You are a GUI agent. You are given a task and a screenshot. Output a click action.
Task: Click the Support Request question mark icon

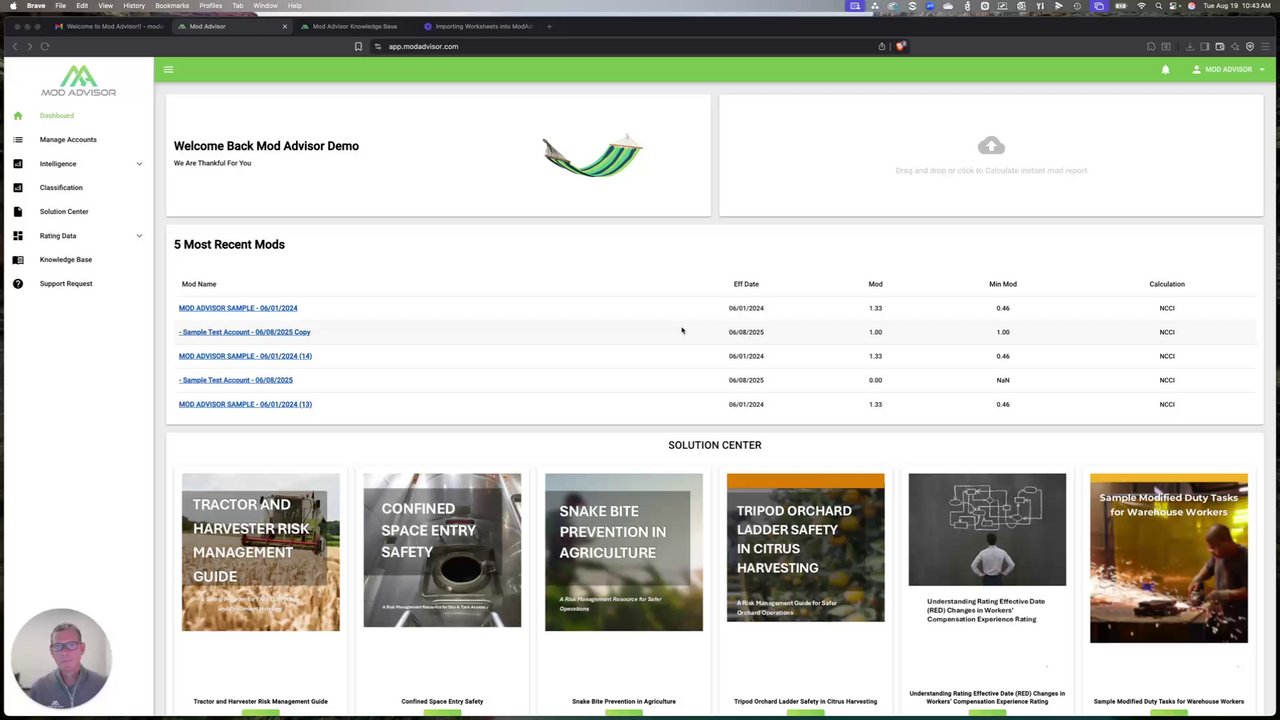tap(17, 284)
